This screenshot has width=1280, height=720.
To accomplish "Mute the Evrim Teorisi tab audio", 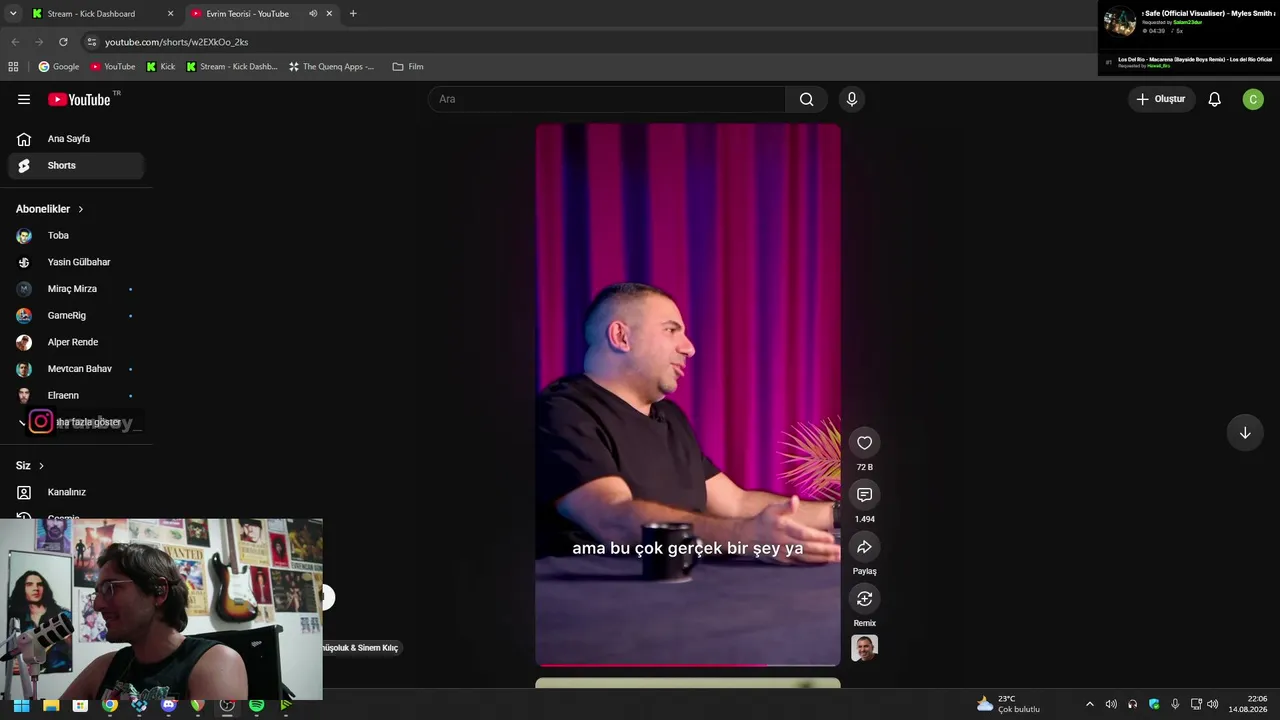I will pos(313,14).
